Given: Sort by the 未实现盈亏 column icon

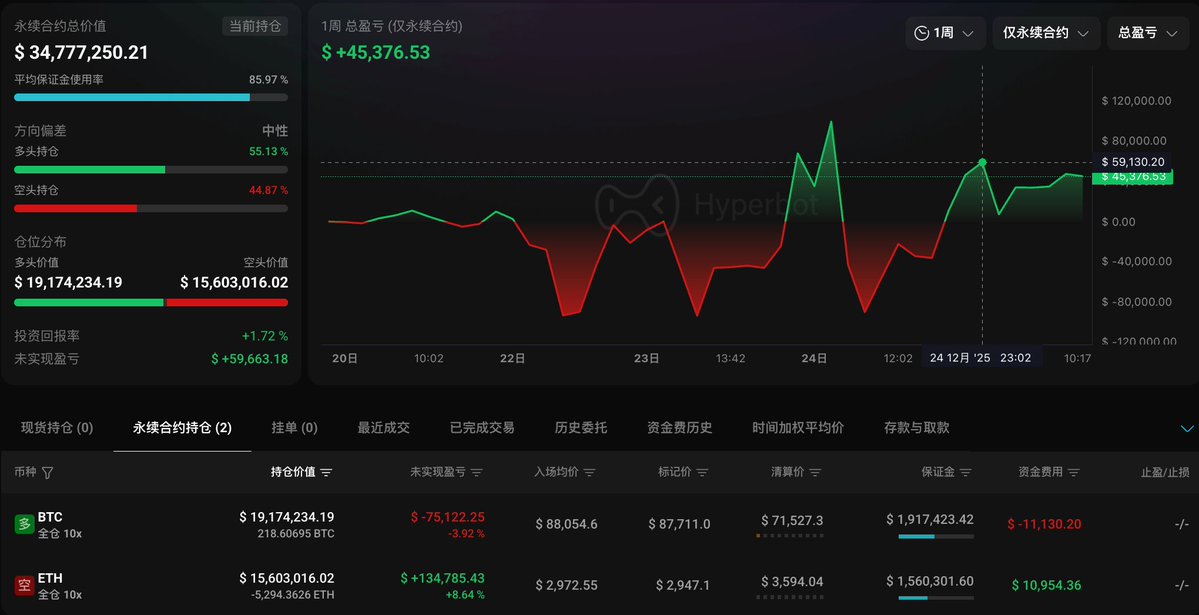Looking at the screenshot, I should [x=476, y=473].
